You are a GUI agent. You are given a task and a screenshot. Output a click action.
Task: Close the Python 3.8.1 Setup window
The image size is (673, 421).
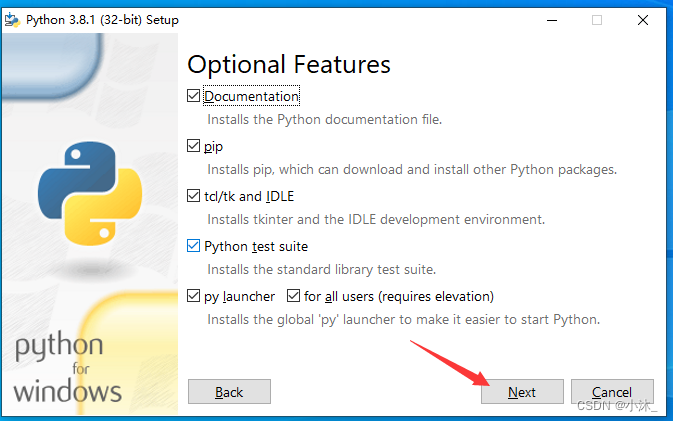(x=643, y=20)
